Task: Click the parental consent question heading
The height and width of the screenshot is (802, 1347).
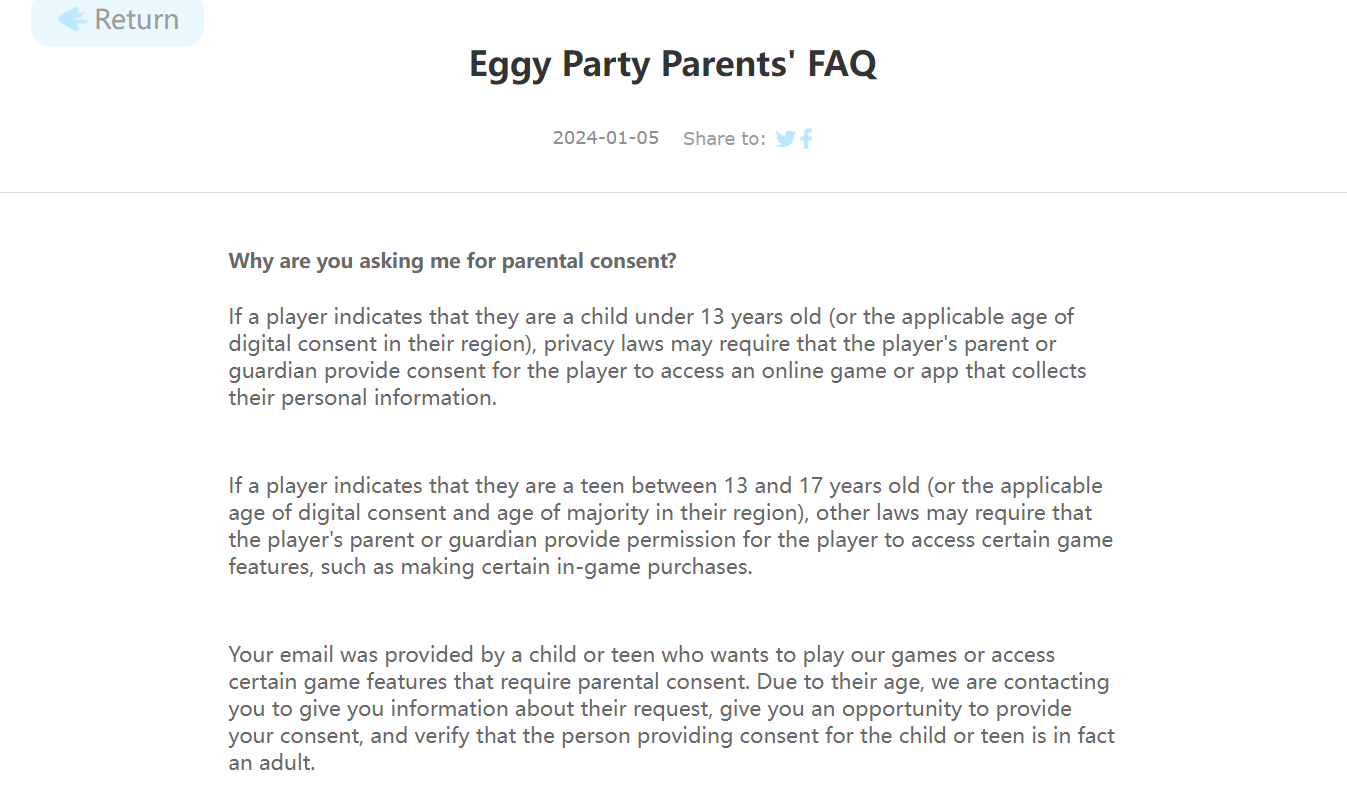Action: (452, 261)
